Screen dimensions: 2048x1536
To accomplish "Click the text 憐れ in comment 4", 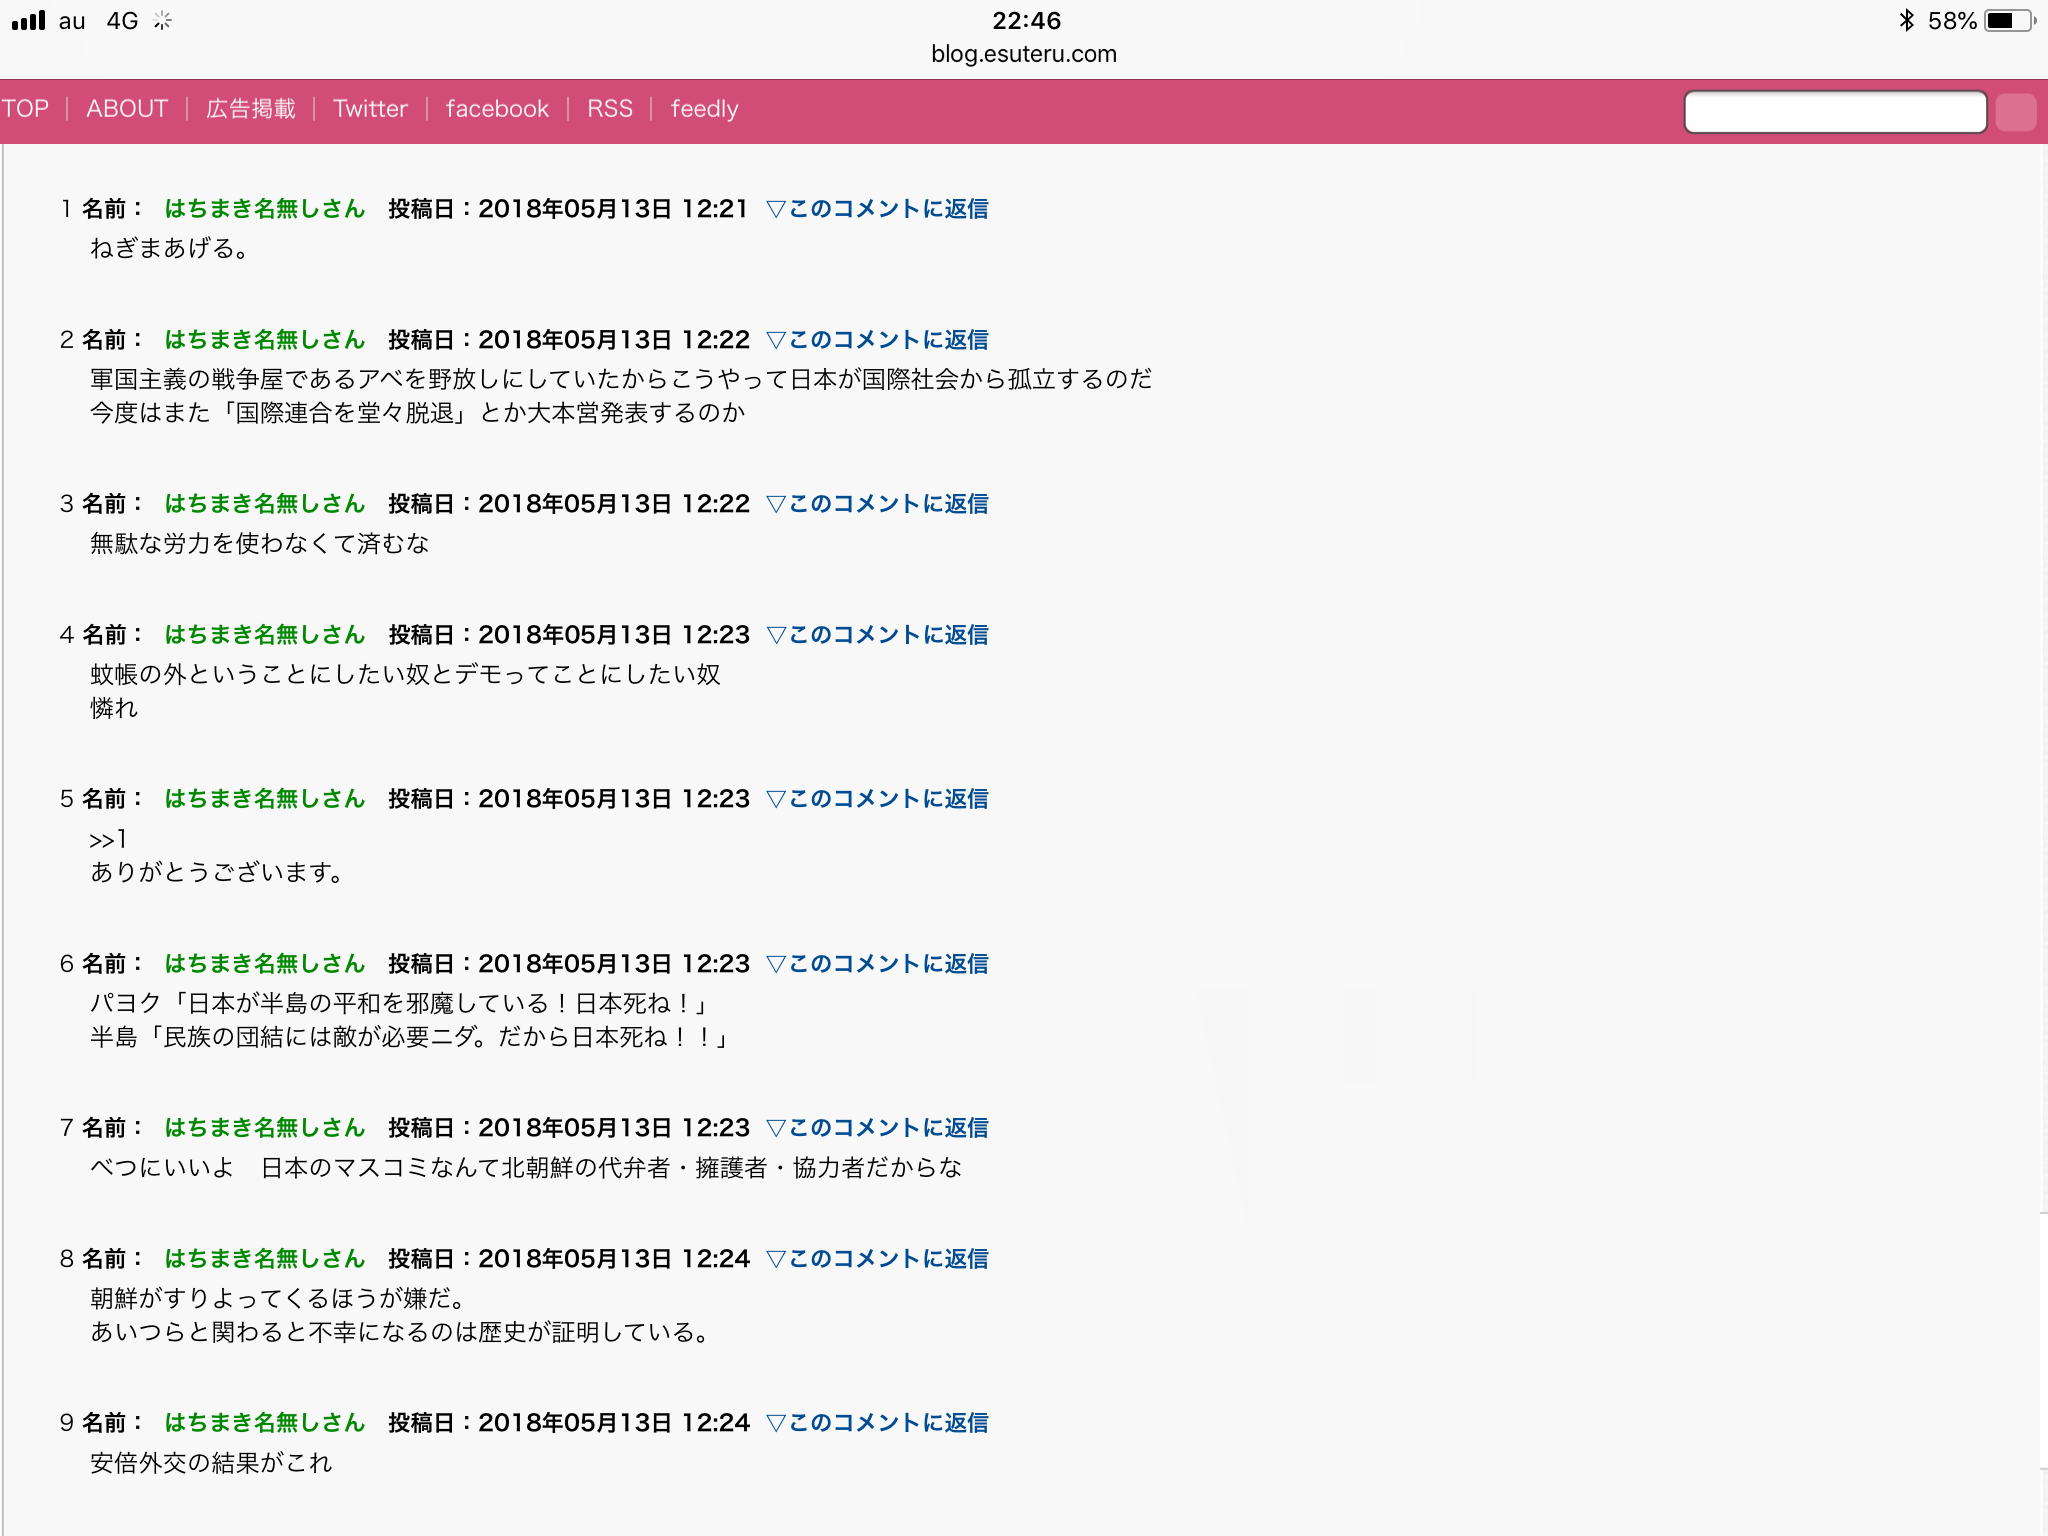I will 114,709.
